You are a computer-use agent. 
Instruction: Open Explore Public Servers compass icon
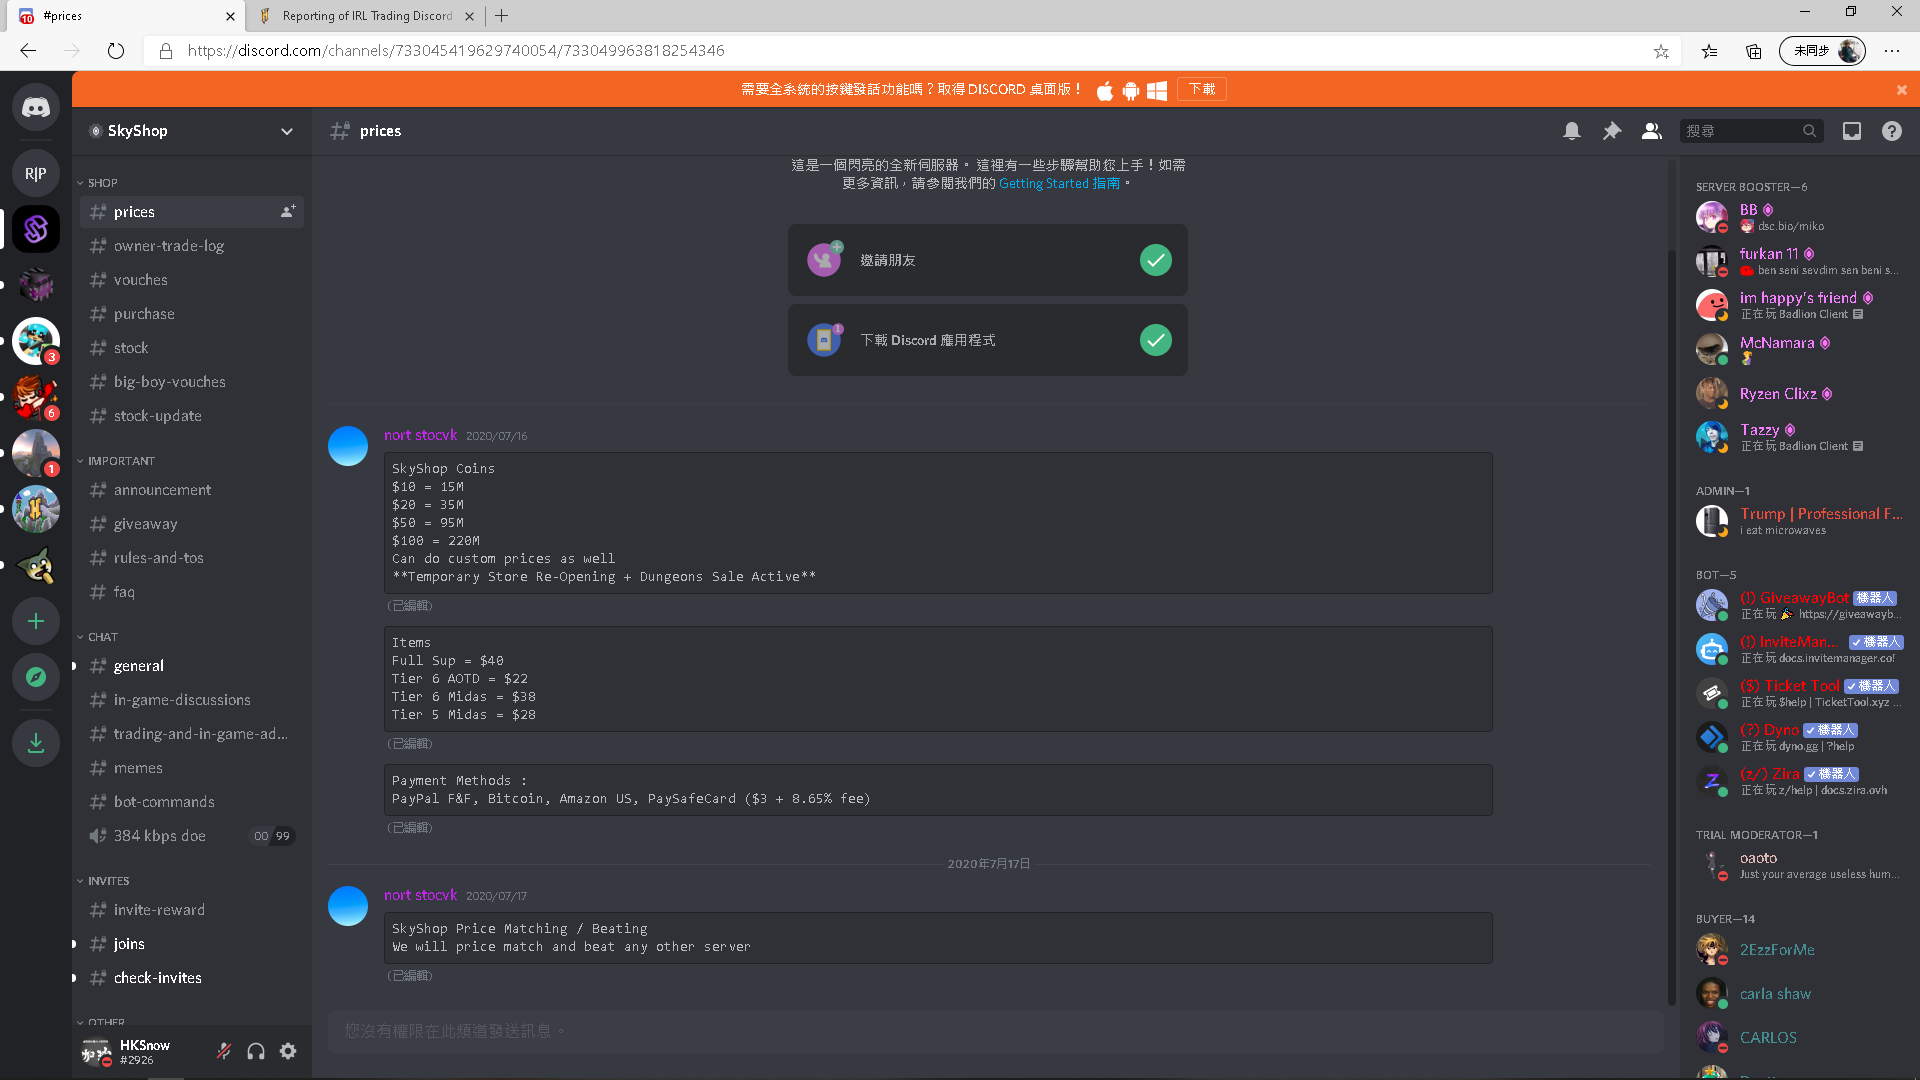36,677
